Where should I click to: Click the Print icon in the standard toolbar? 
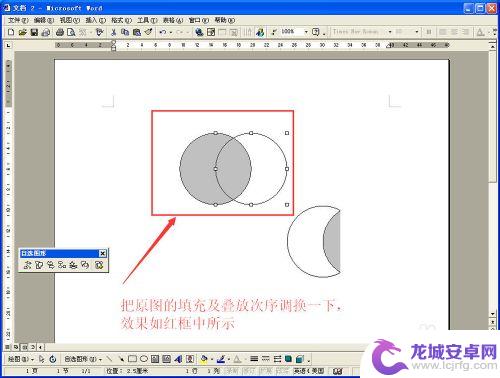(x=60, y=32)
